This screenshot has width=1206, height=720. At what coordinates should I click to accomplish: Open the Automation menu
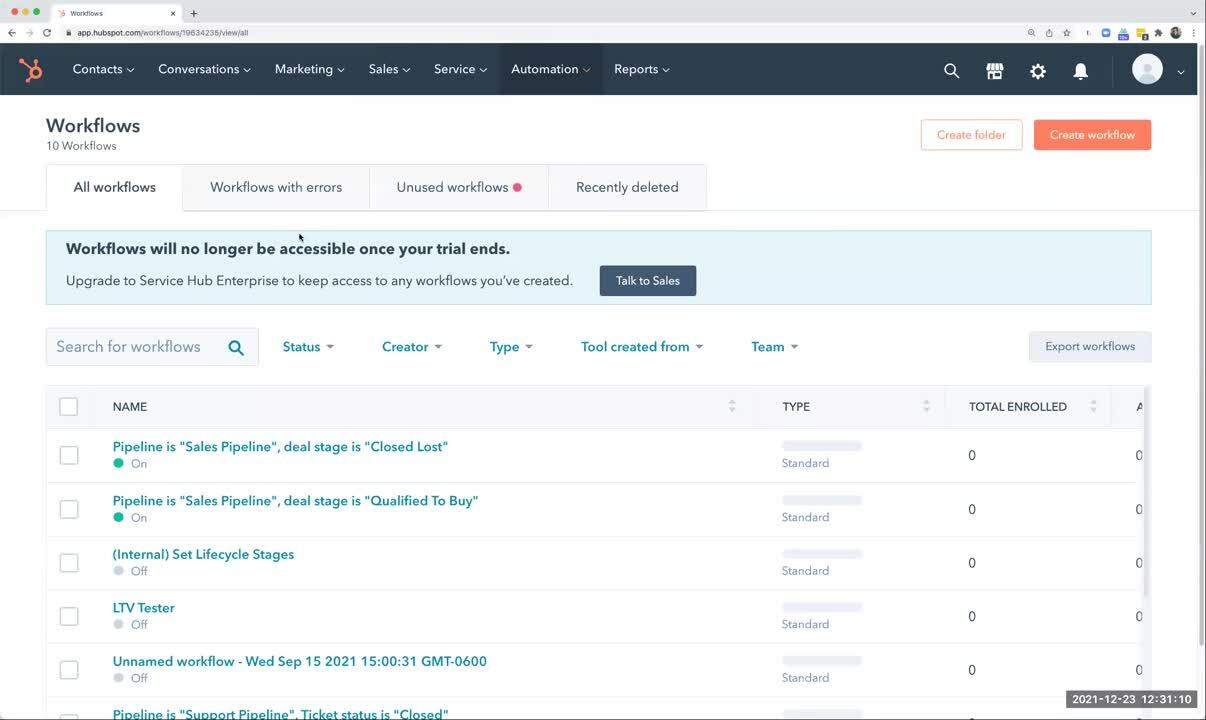point(550,69)
